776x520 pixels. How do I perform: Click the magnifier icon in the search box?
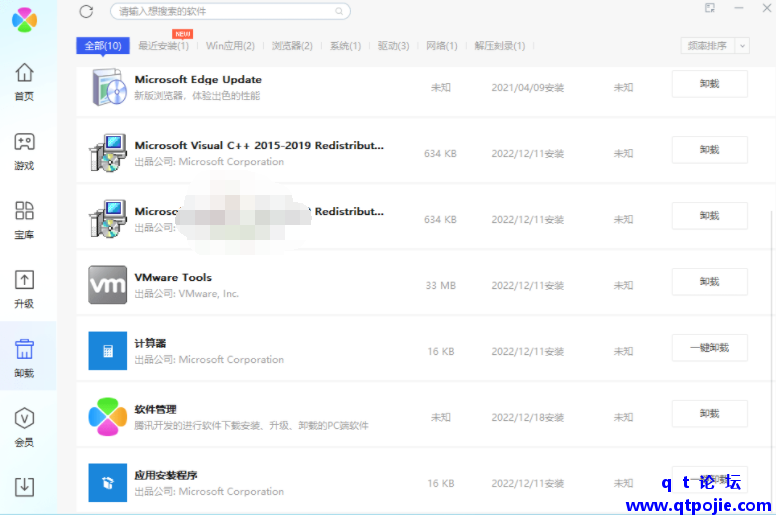tap(339, 11)
